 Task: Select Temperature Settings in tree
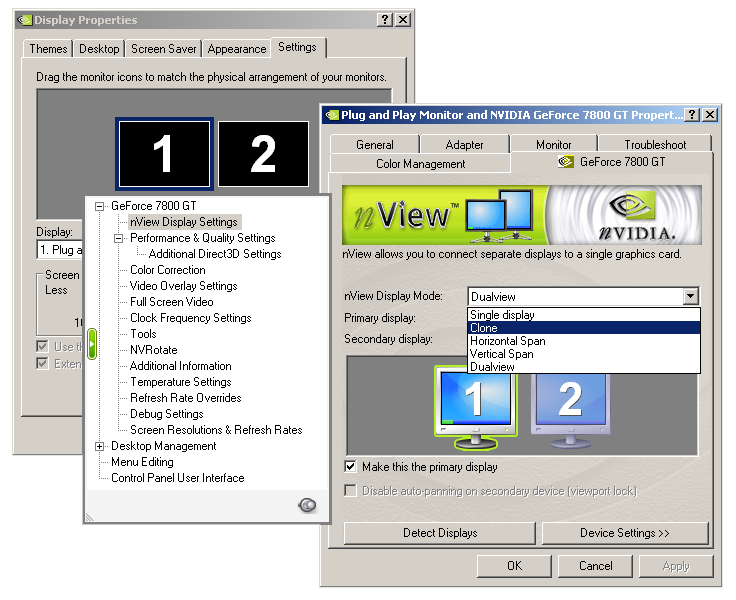[181, 382]
